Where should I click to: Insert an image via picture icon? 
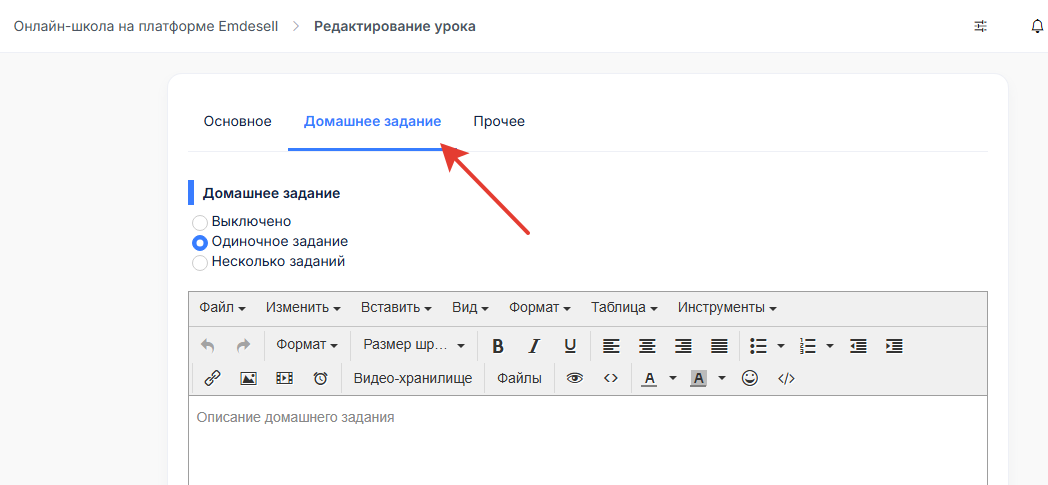click(x=249, y=378)
